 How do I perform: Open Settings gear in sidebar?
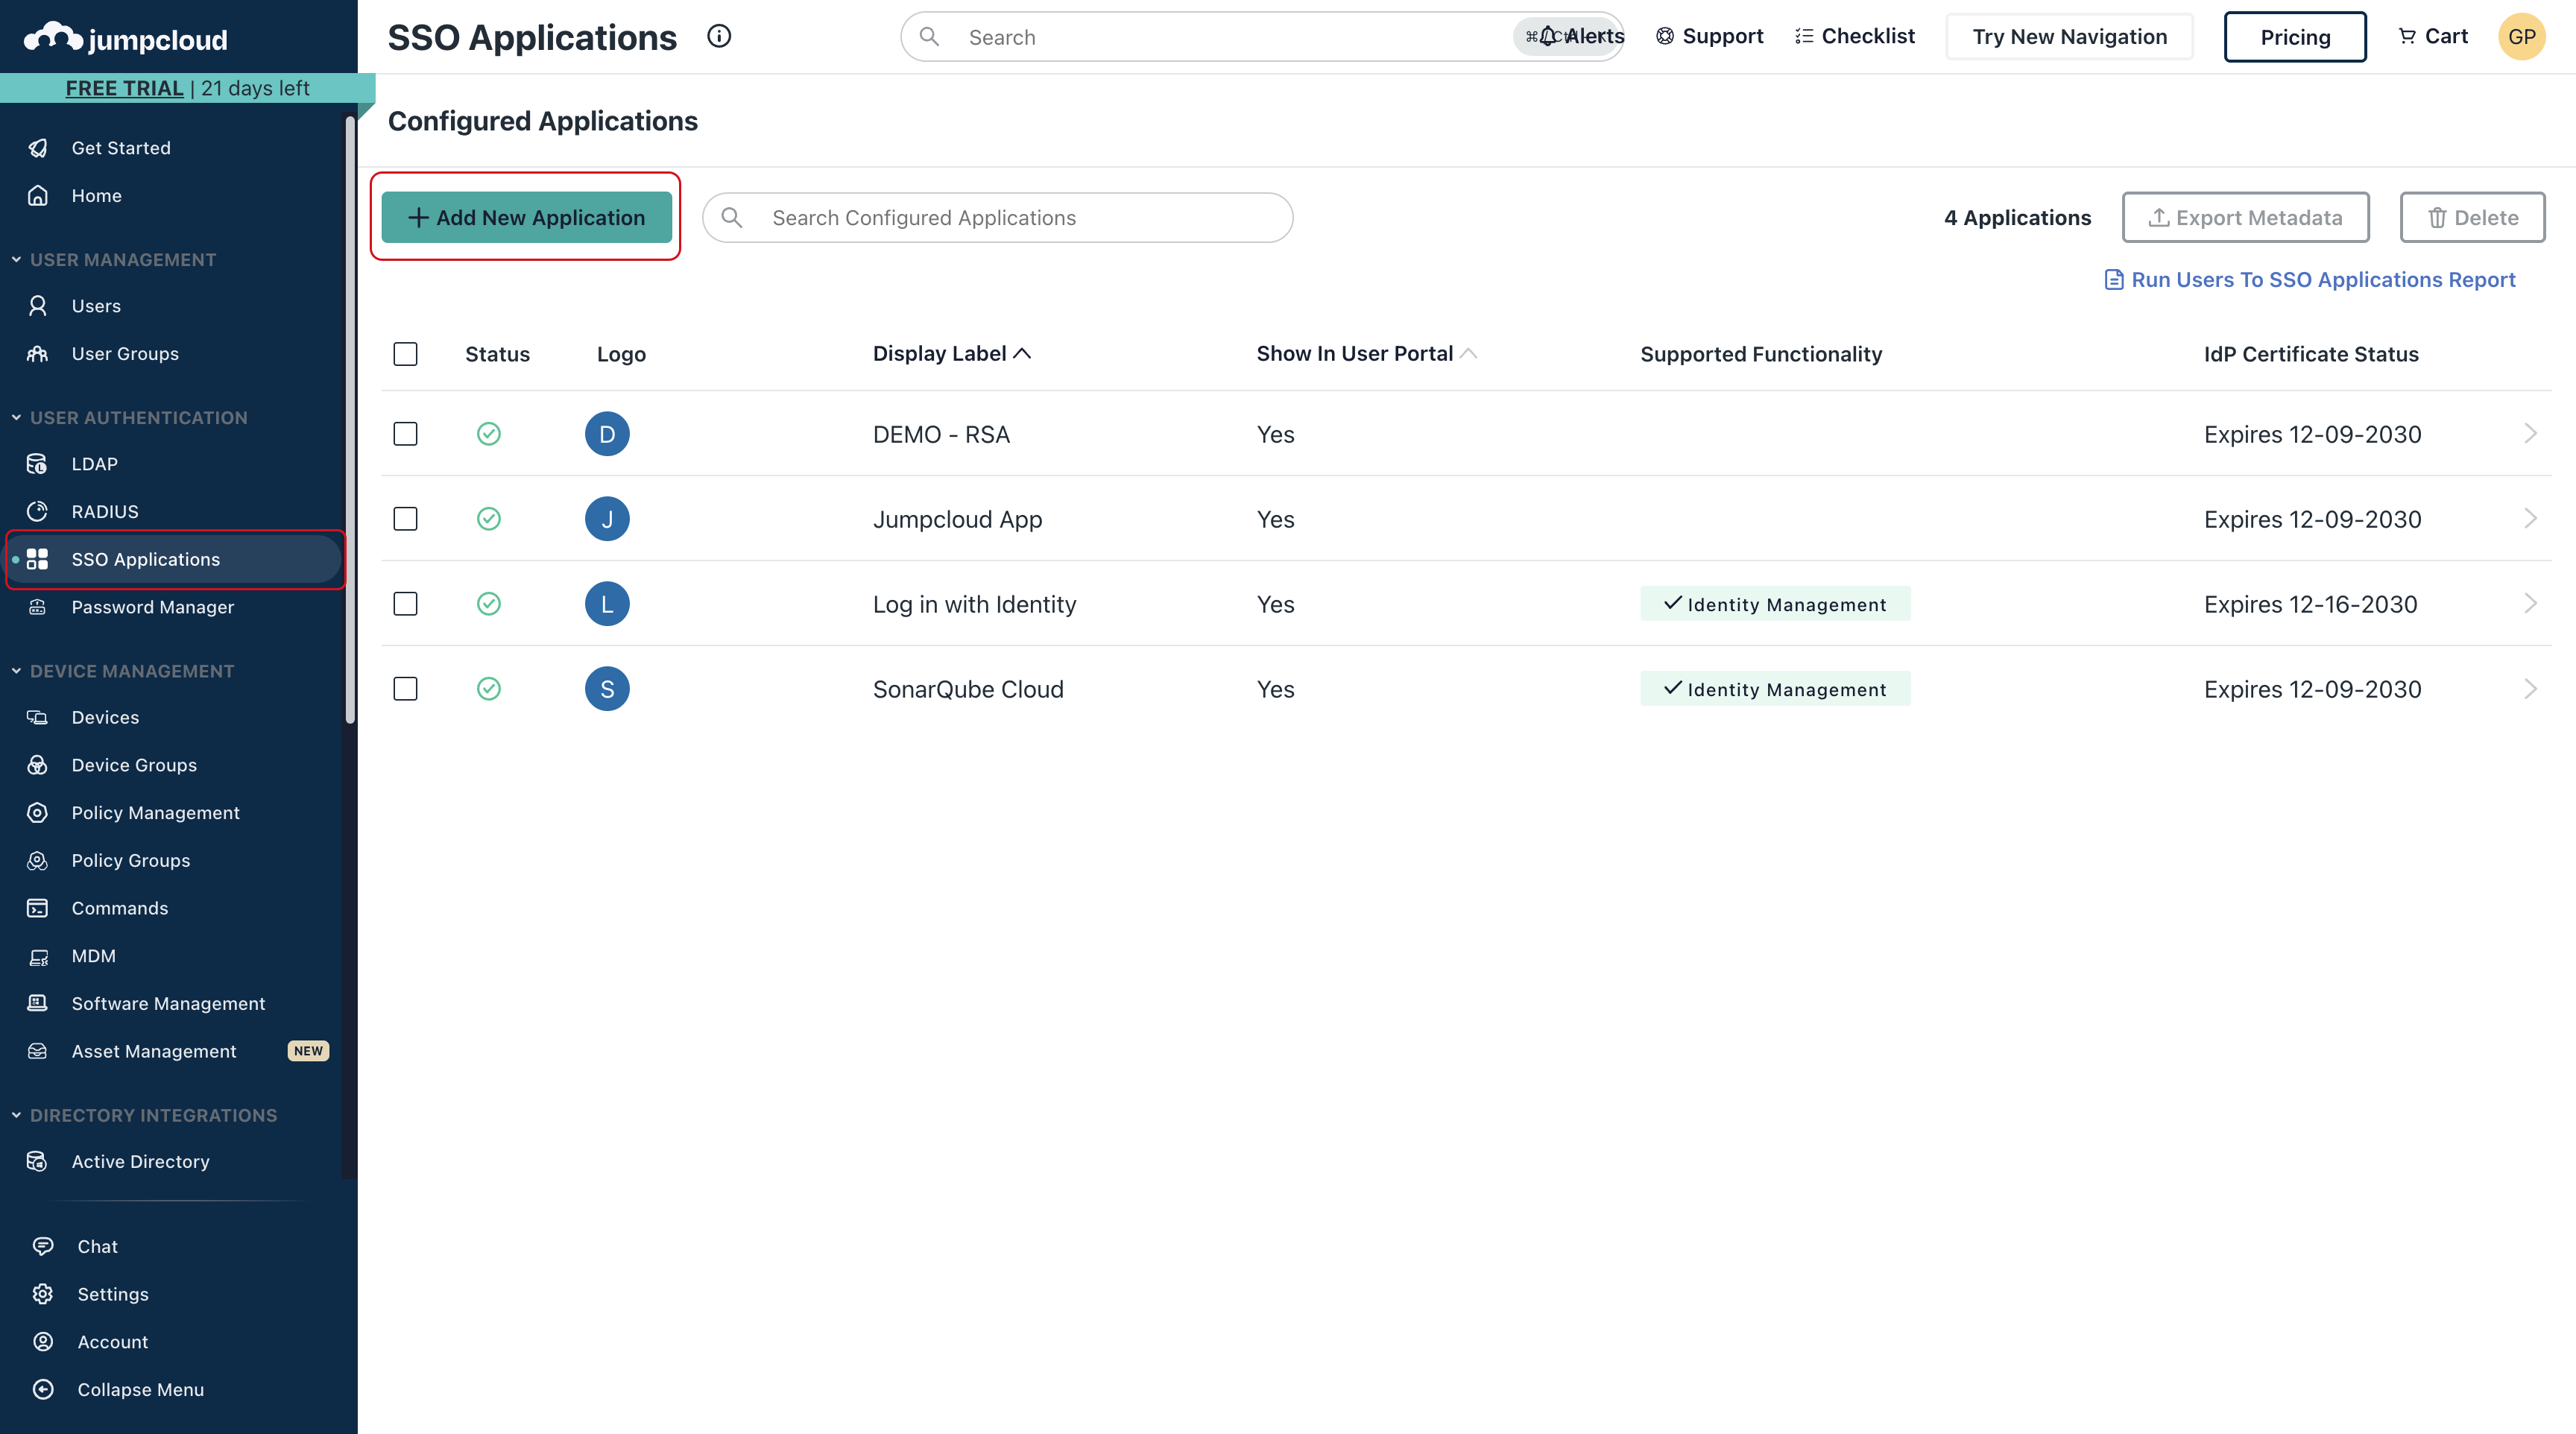tap(43, 1294)
